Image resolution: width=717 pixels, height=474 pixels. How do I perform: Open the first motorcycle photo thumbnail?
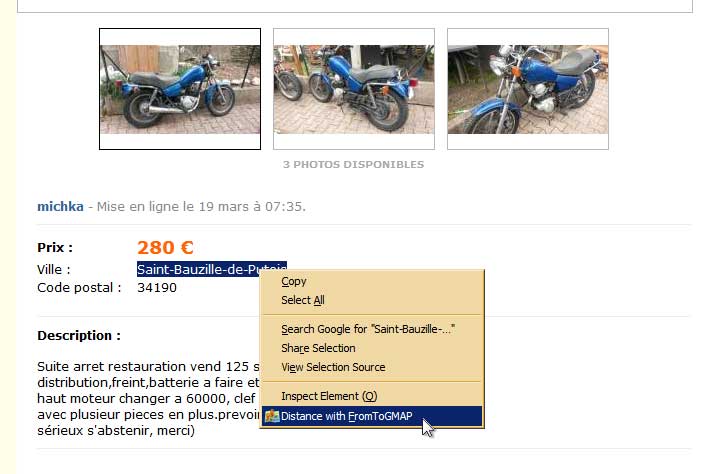(180, 89)
